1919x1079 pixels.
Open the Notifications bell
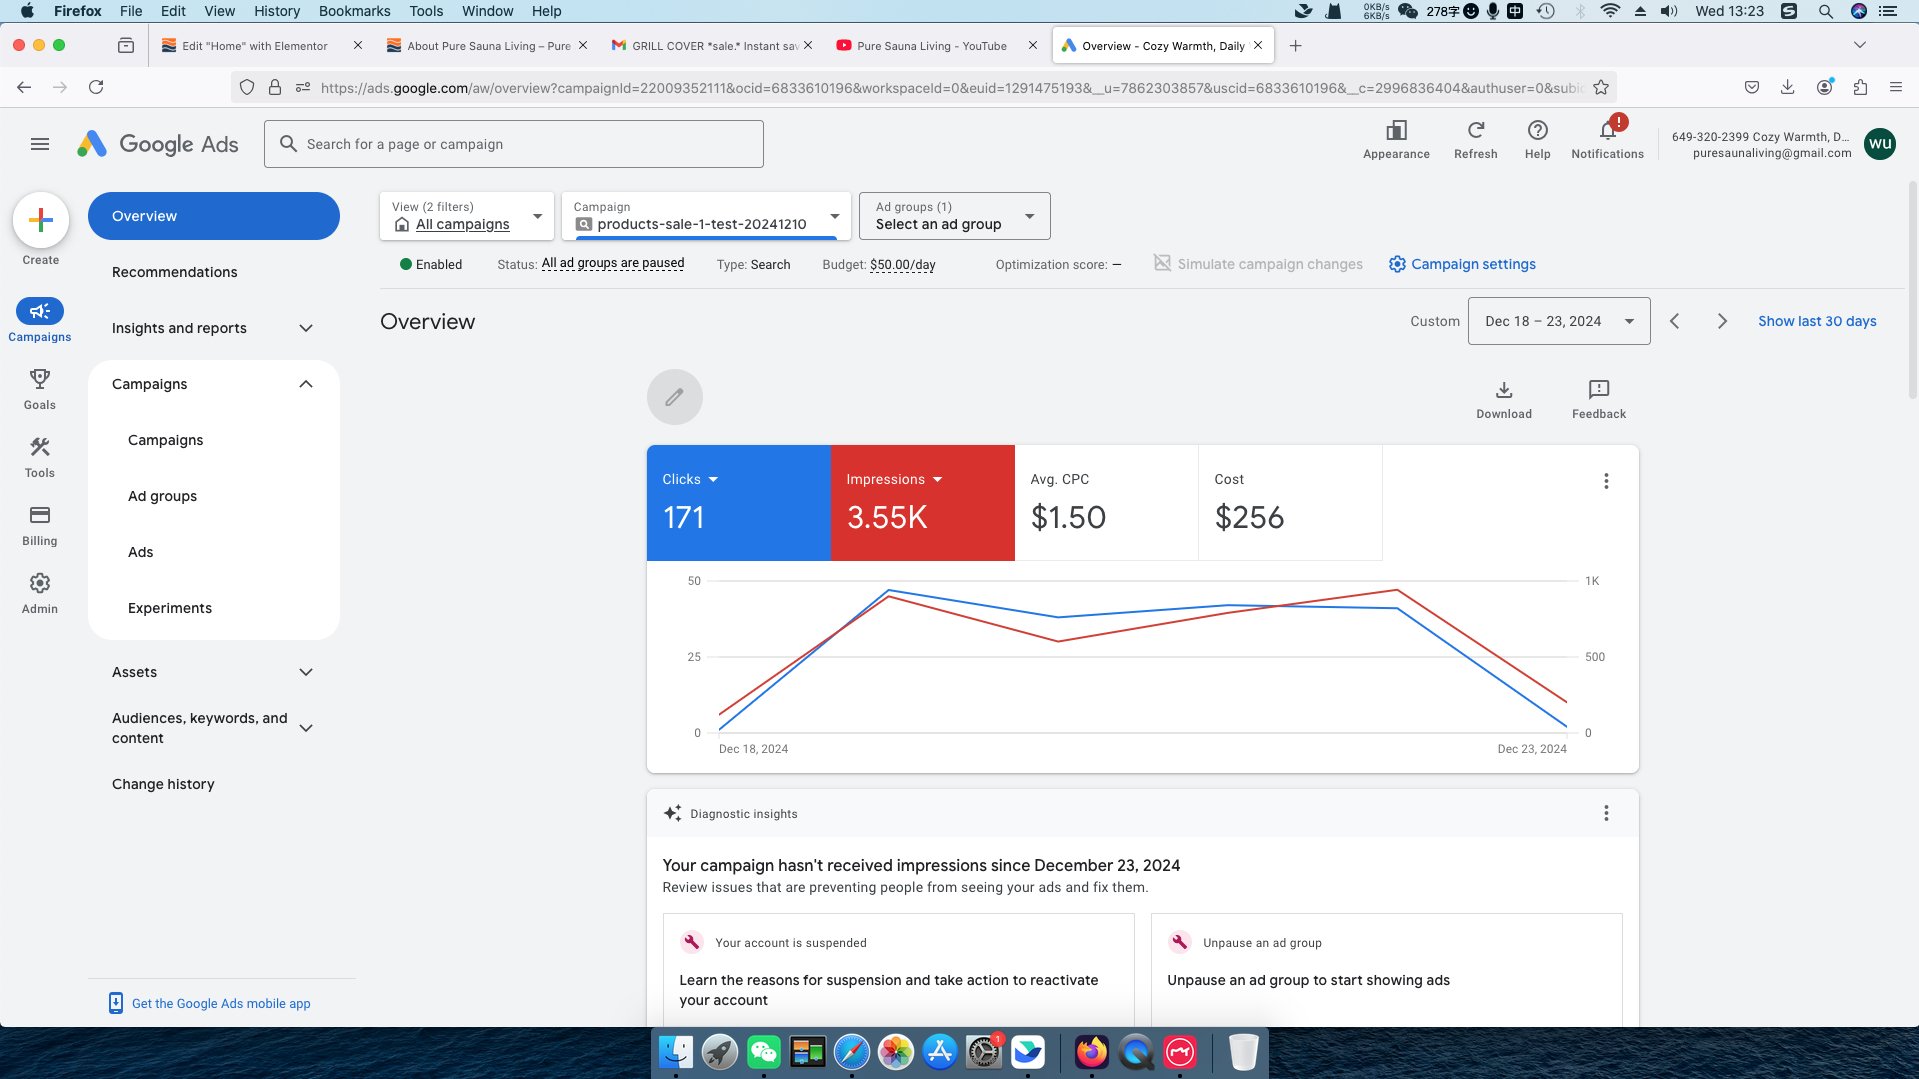[x=1607, y=131]
